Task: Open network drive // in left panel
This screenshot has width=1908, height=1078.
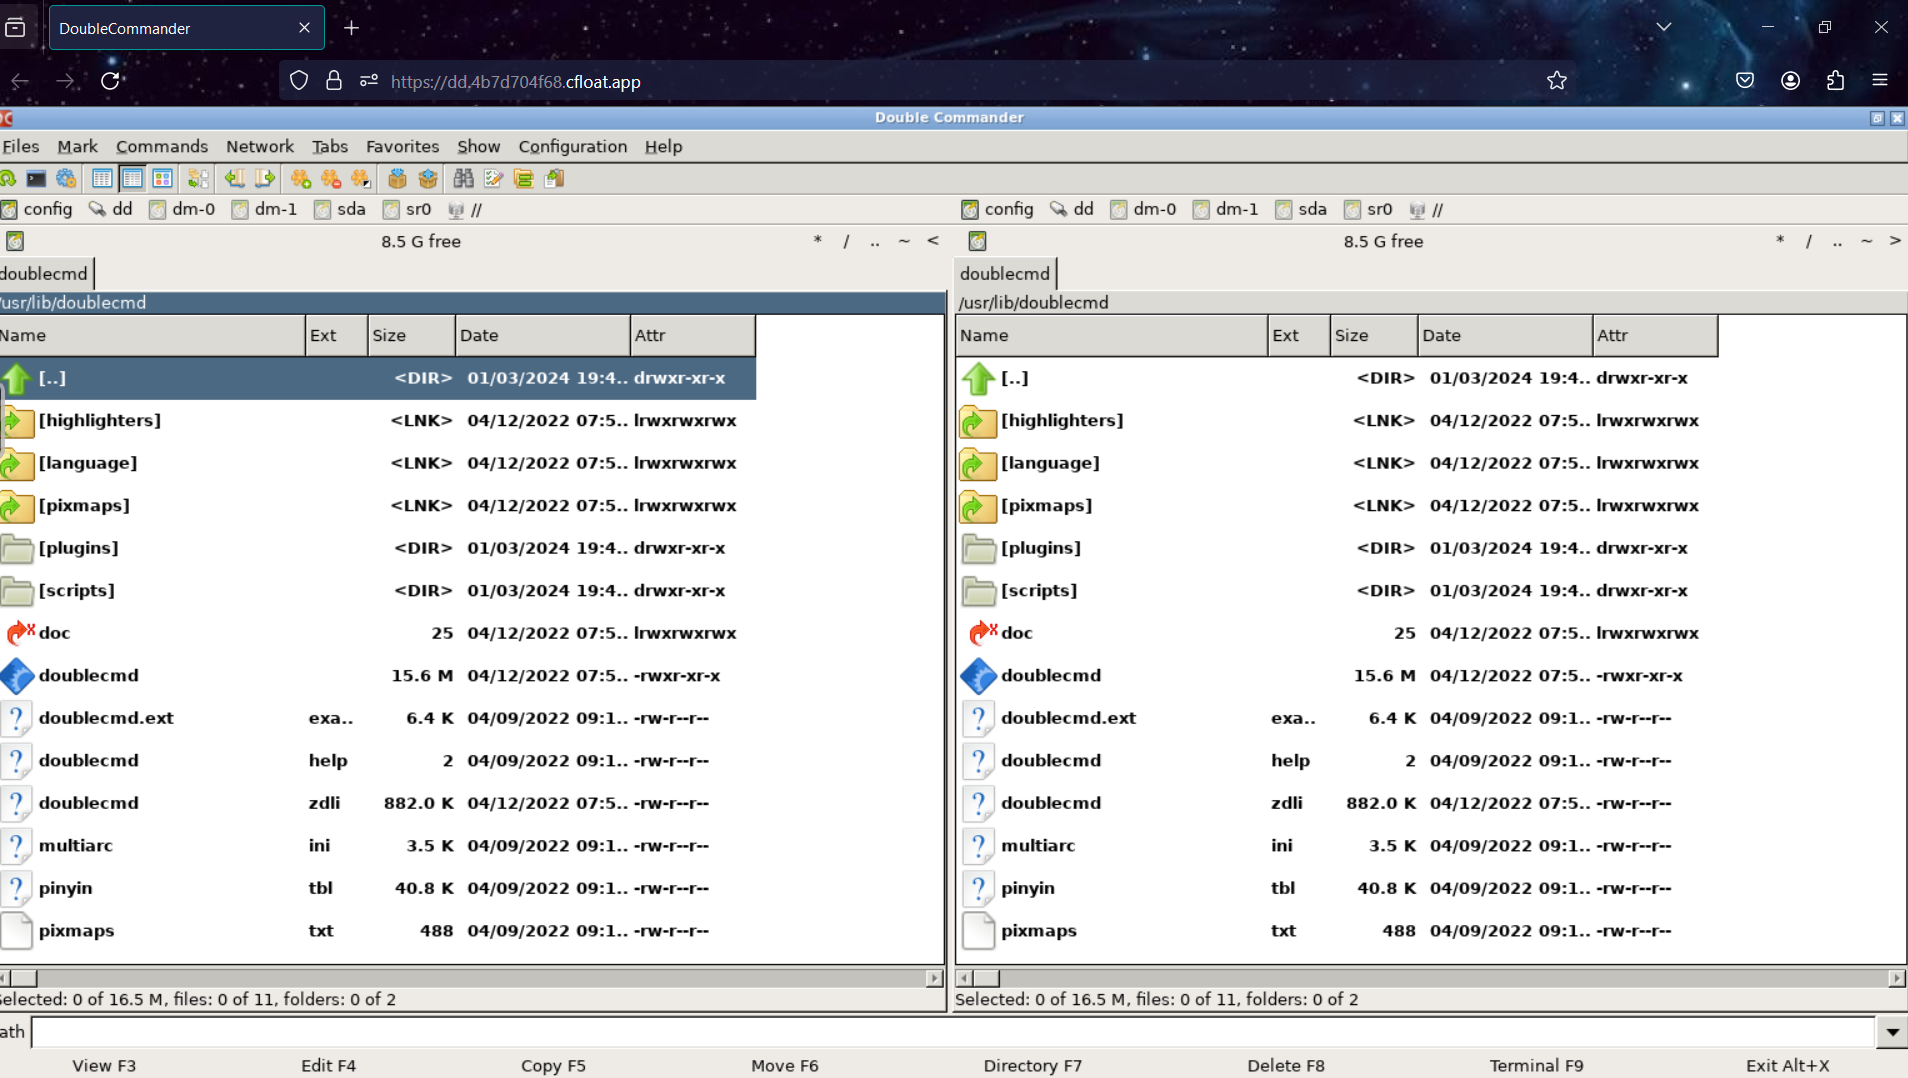Action: pos(466,209)
